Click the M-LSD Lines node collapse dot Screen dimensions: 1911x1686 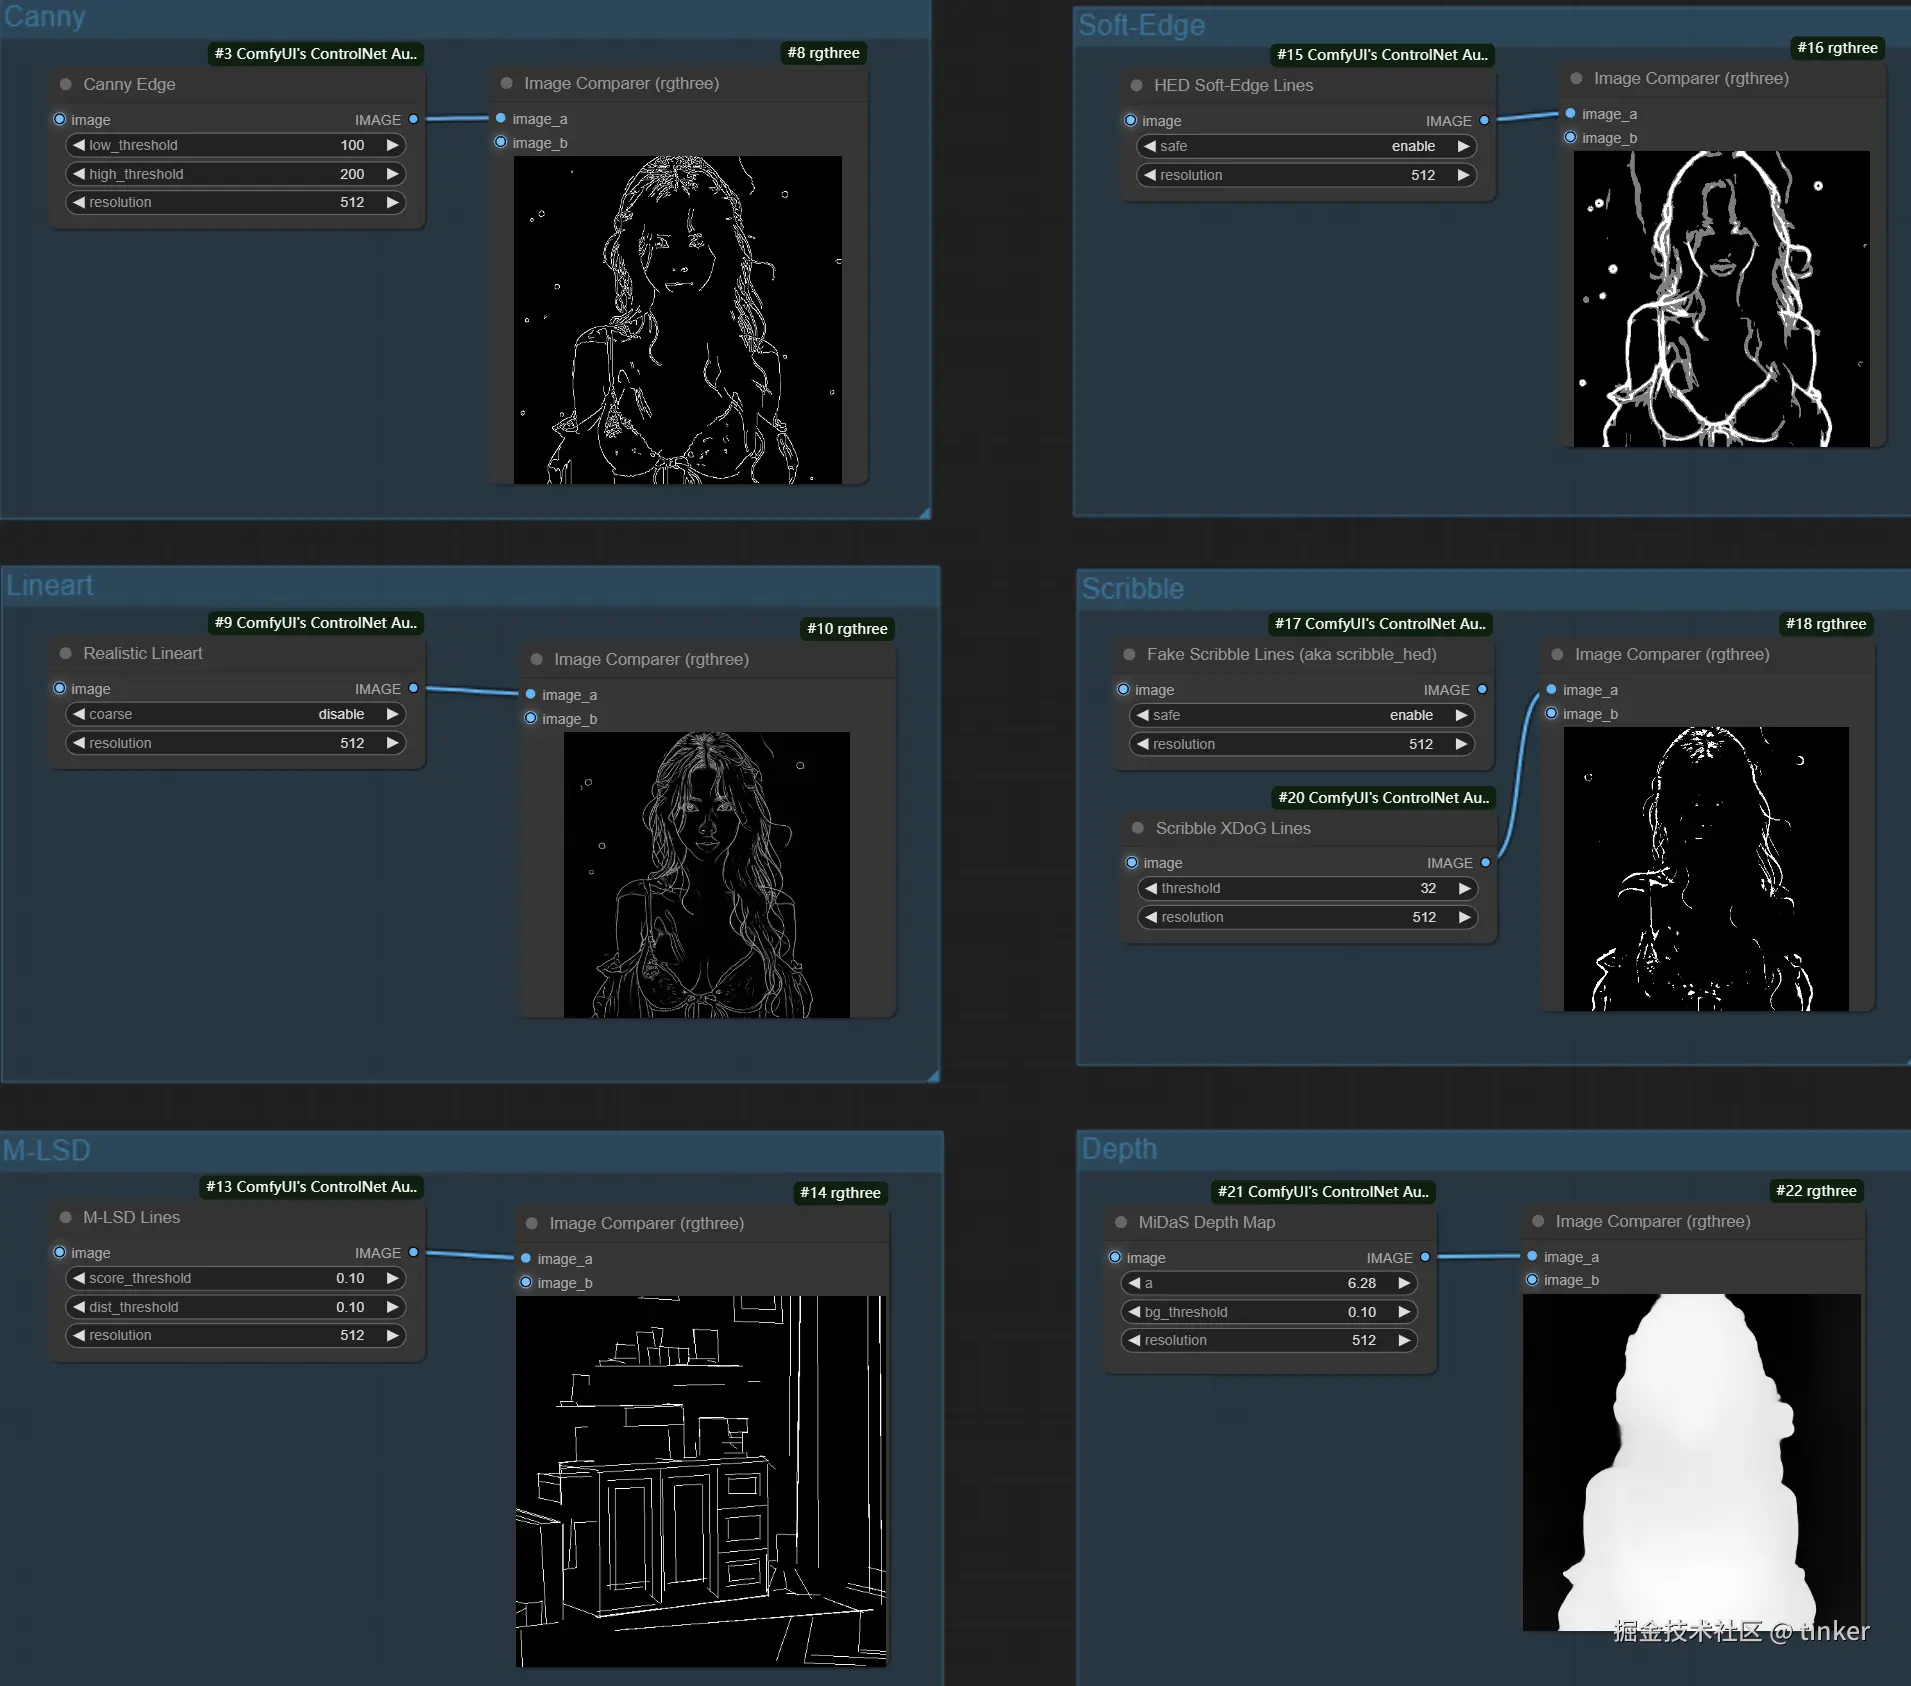click(66, 1218)
